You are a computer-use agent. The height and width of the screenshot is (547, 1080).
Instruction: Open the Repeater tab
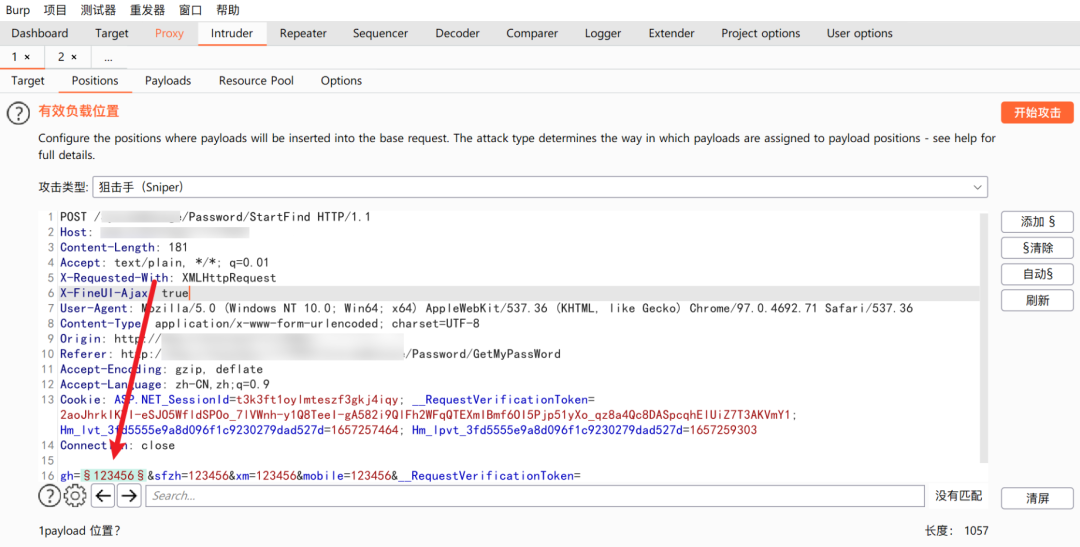303,33
